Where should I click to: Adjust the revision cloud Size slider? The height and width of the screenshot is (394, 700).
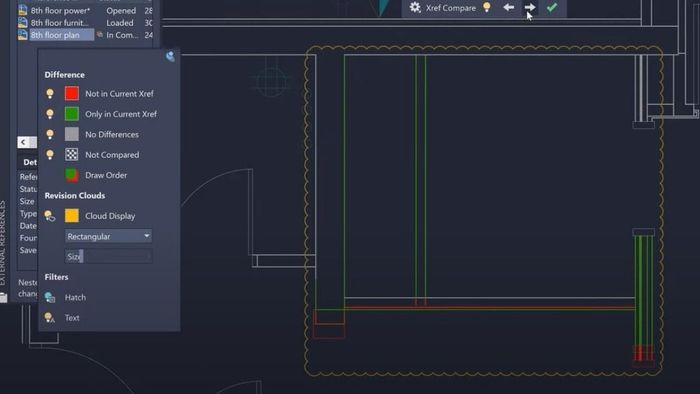click(x=108, y=256)
